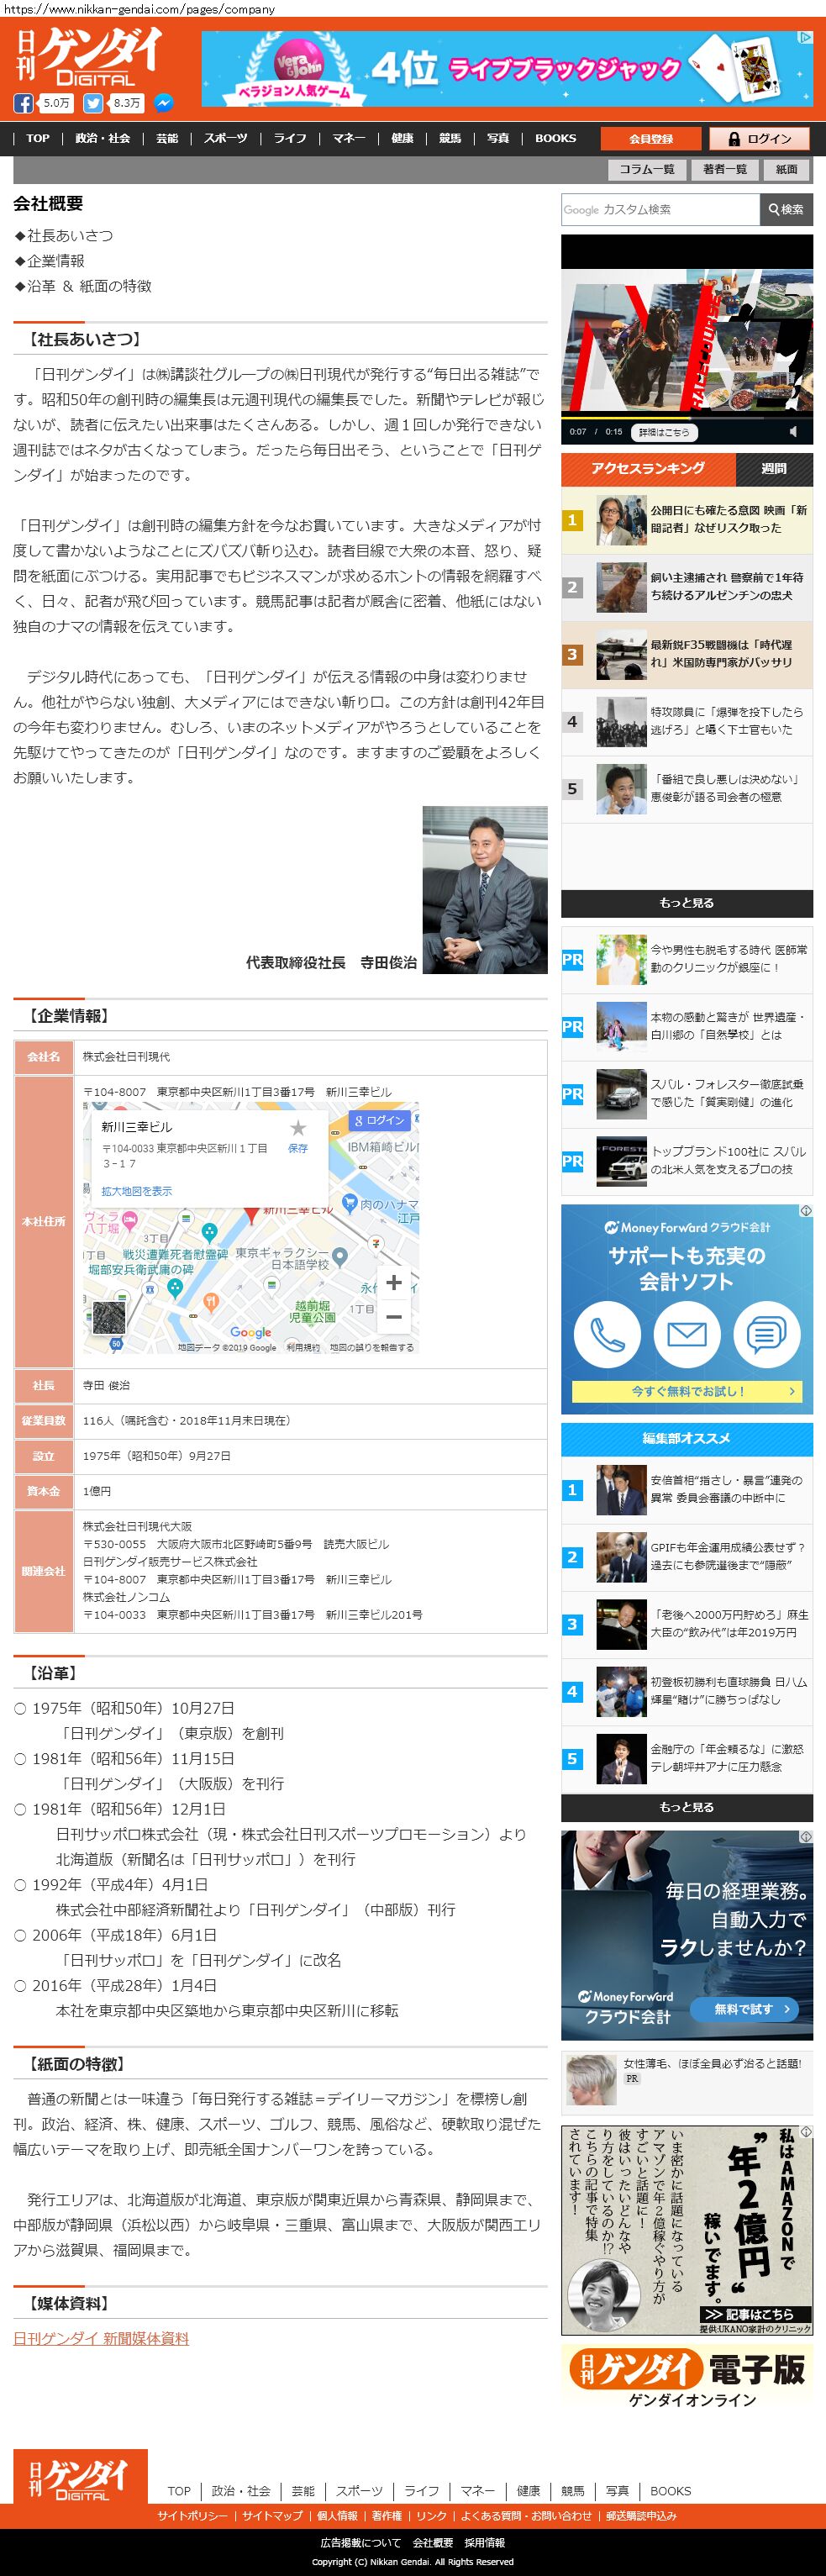
Task: Click 拡大地図を表示 link on the map
Action: (136, 1191)
